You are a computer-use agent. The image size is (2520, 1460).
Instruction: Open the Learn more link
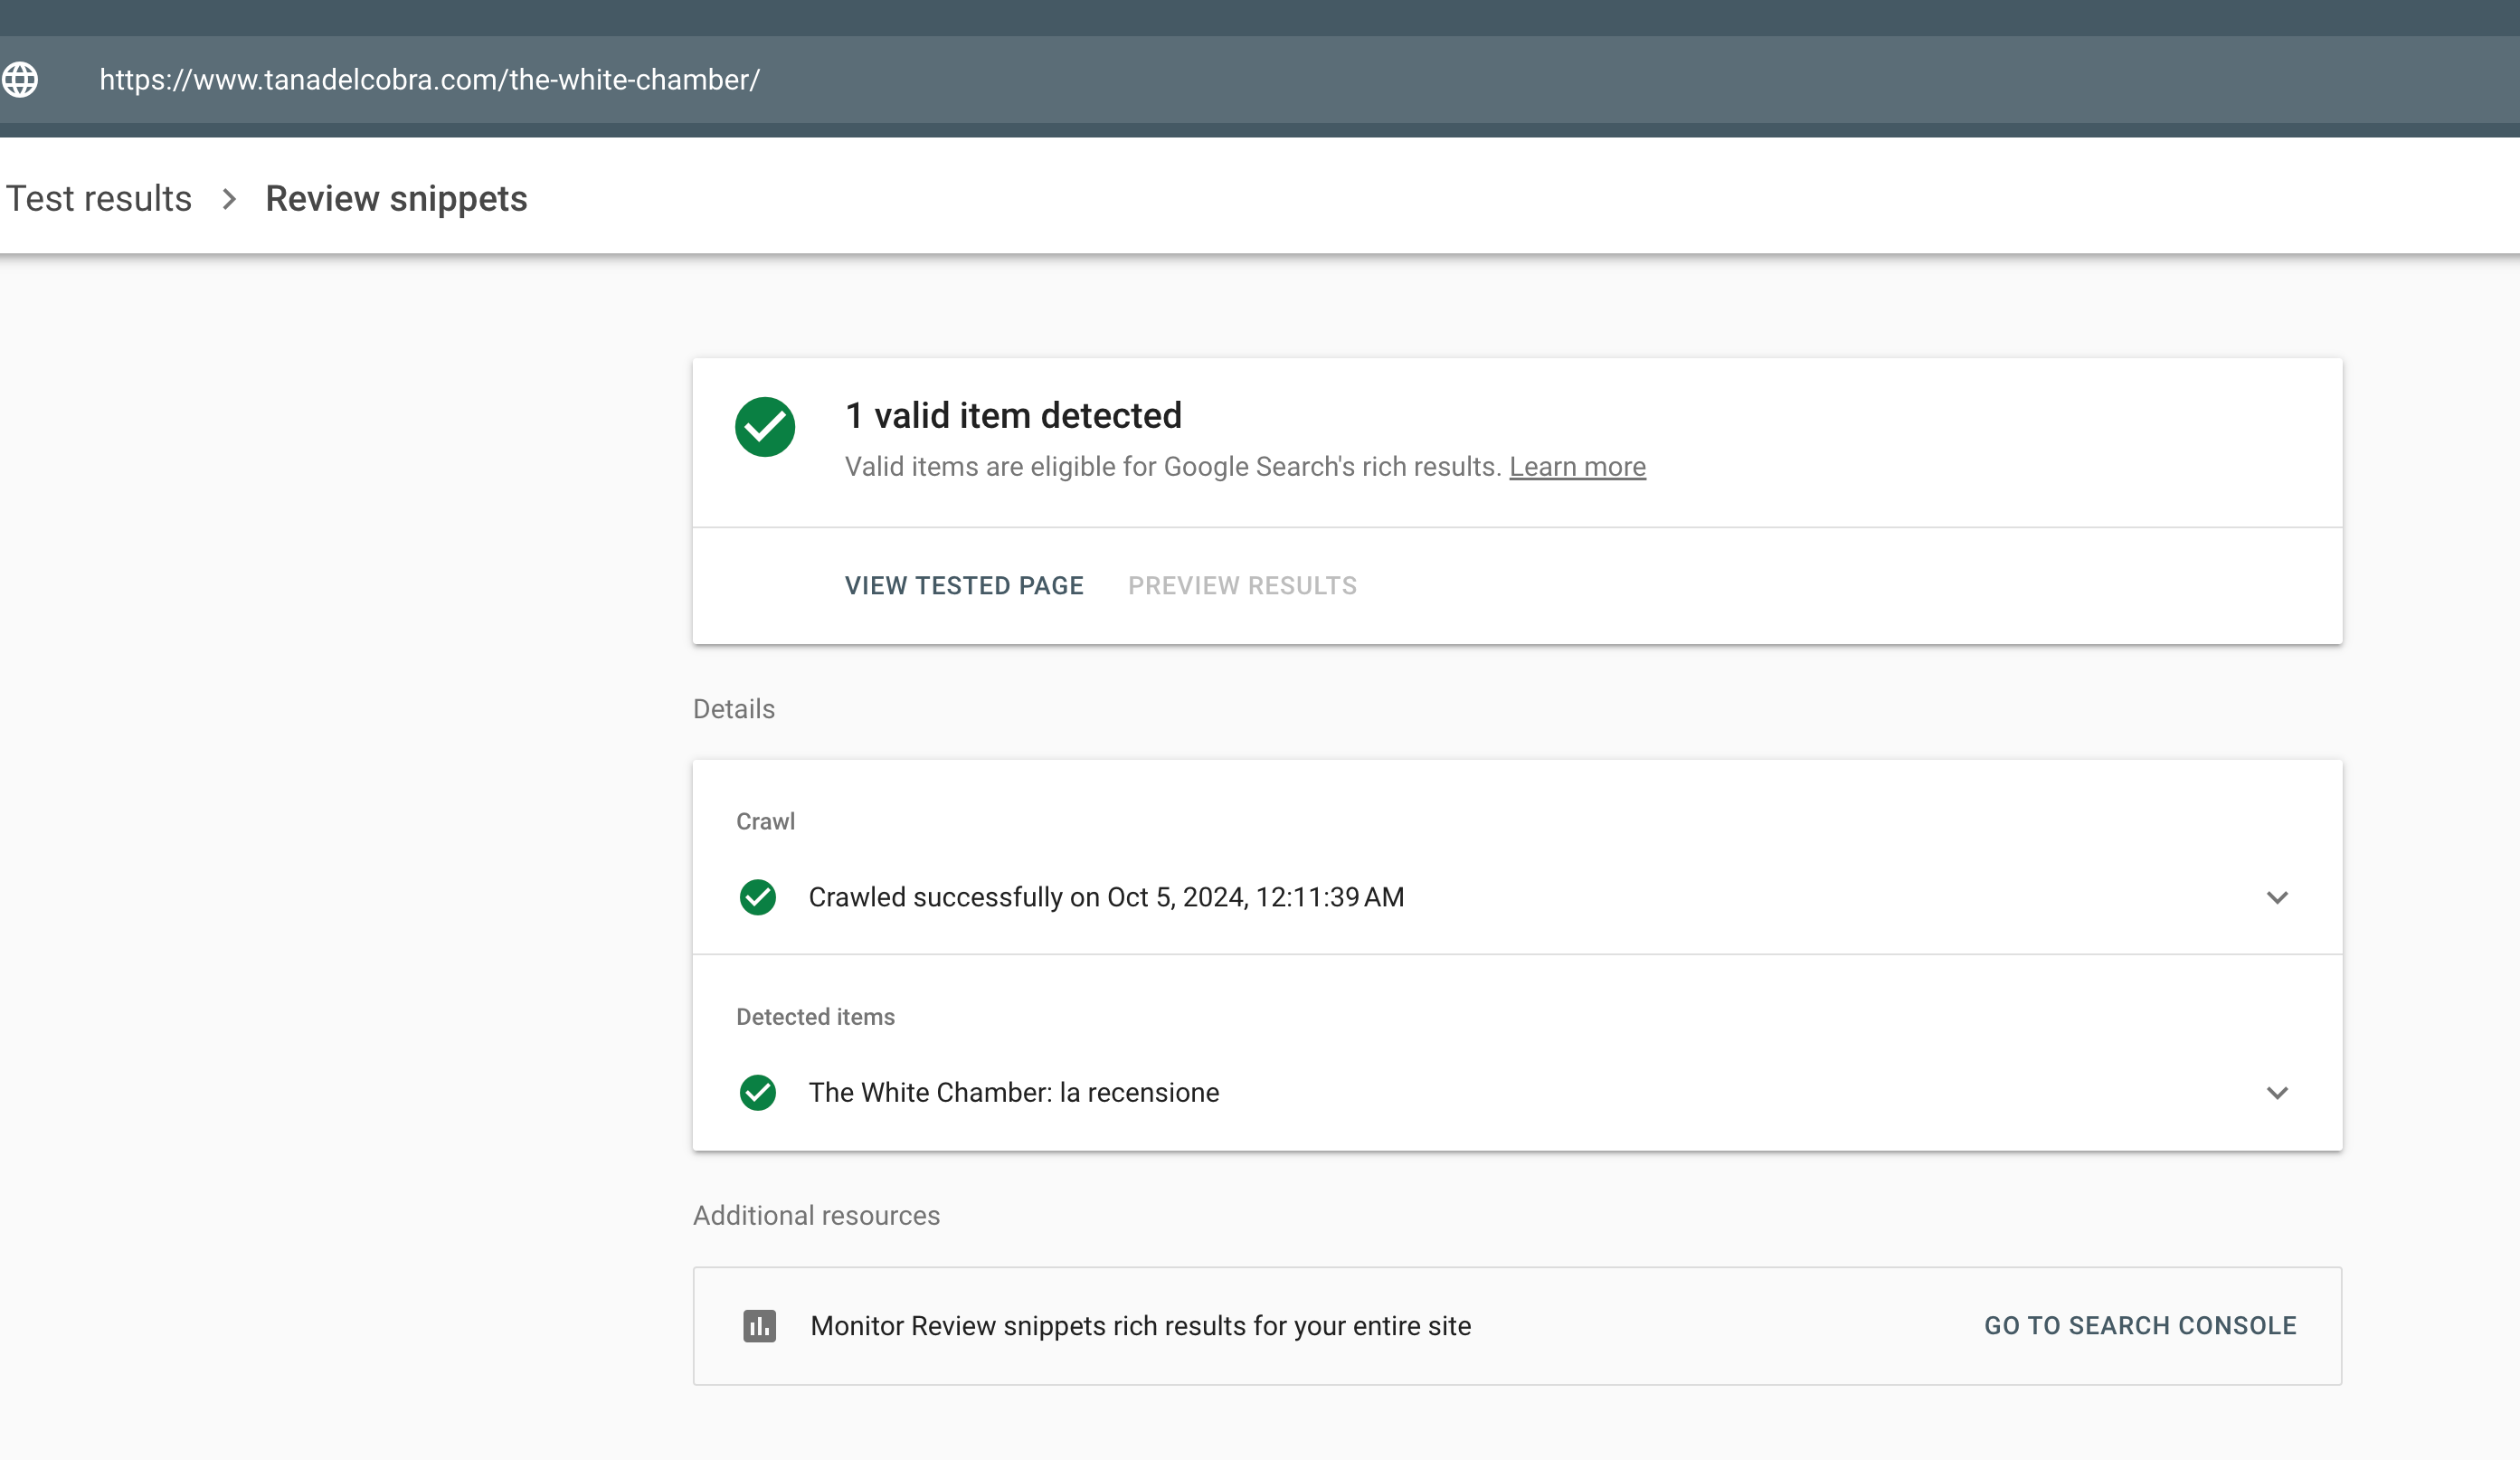pos(1577,467)
